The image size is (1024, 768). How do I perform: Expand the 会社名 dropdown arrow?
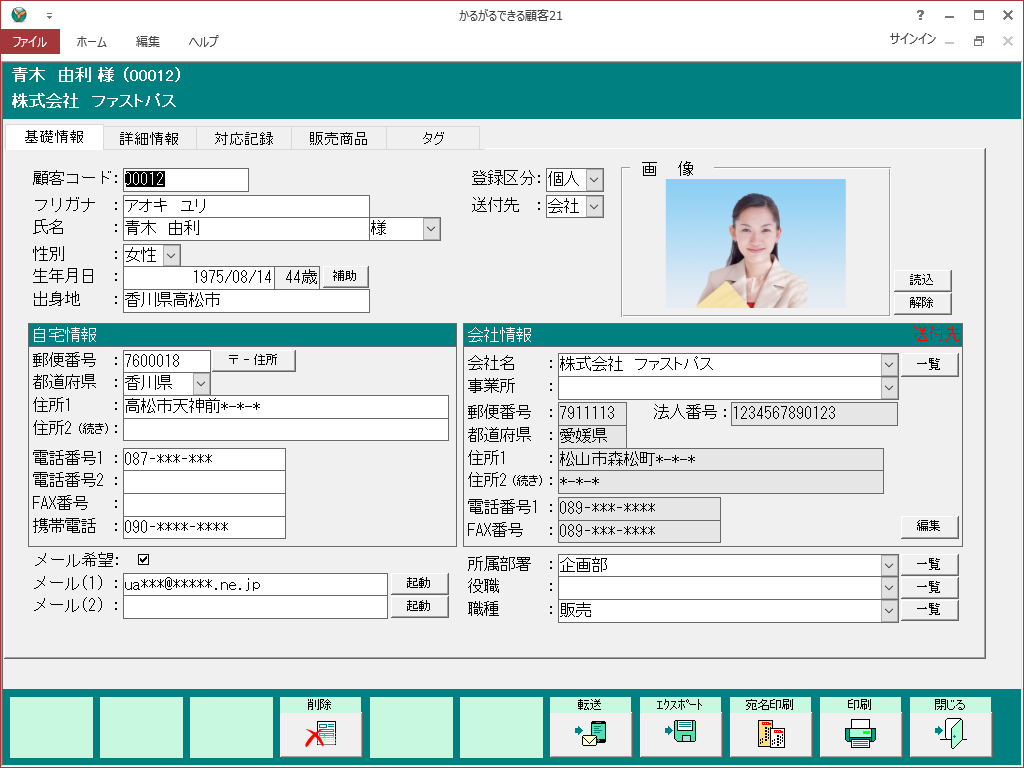[x=889, y=364]
